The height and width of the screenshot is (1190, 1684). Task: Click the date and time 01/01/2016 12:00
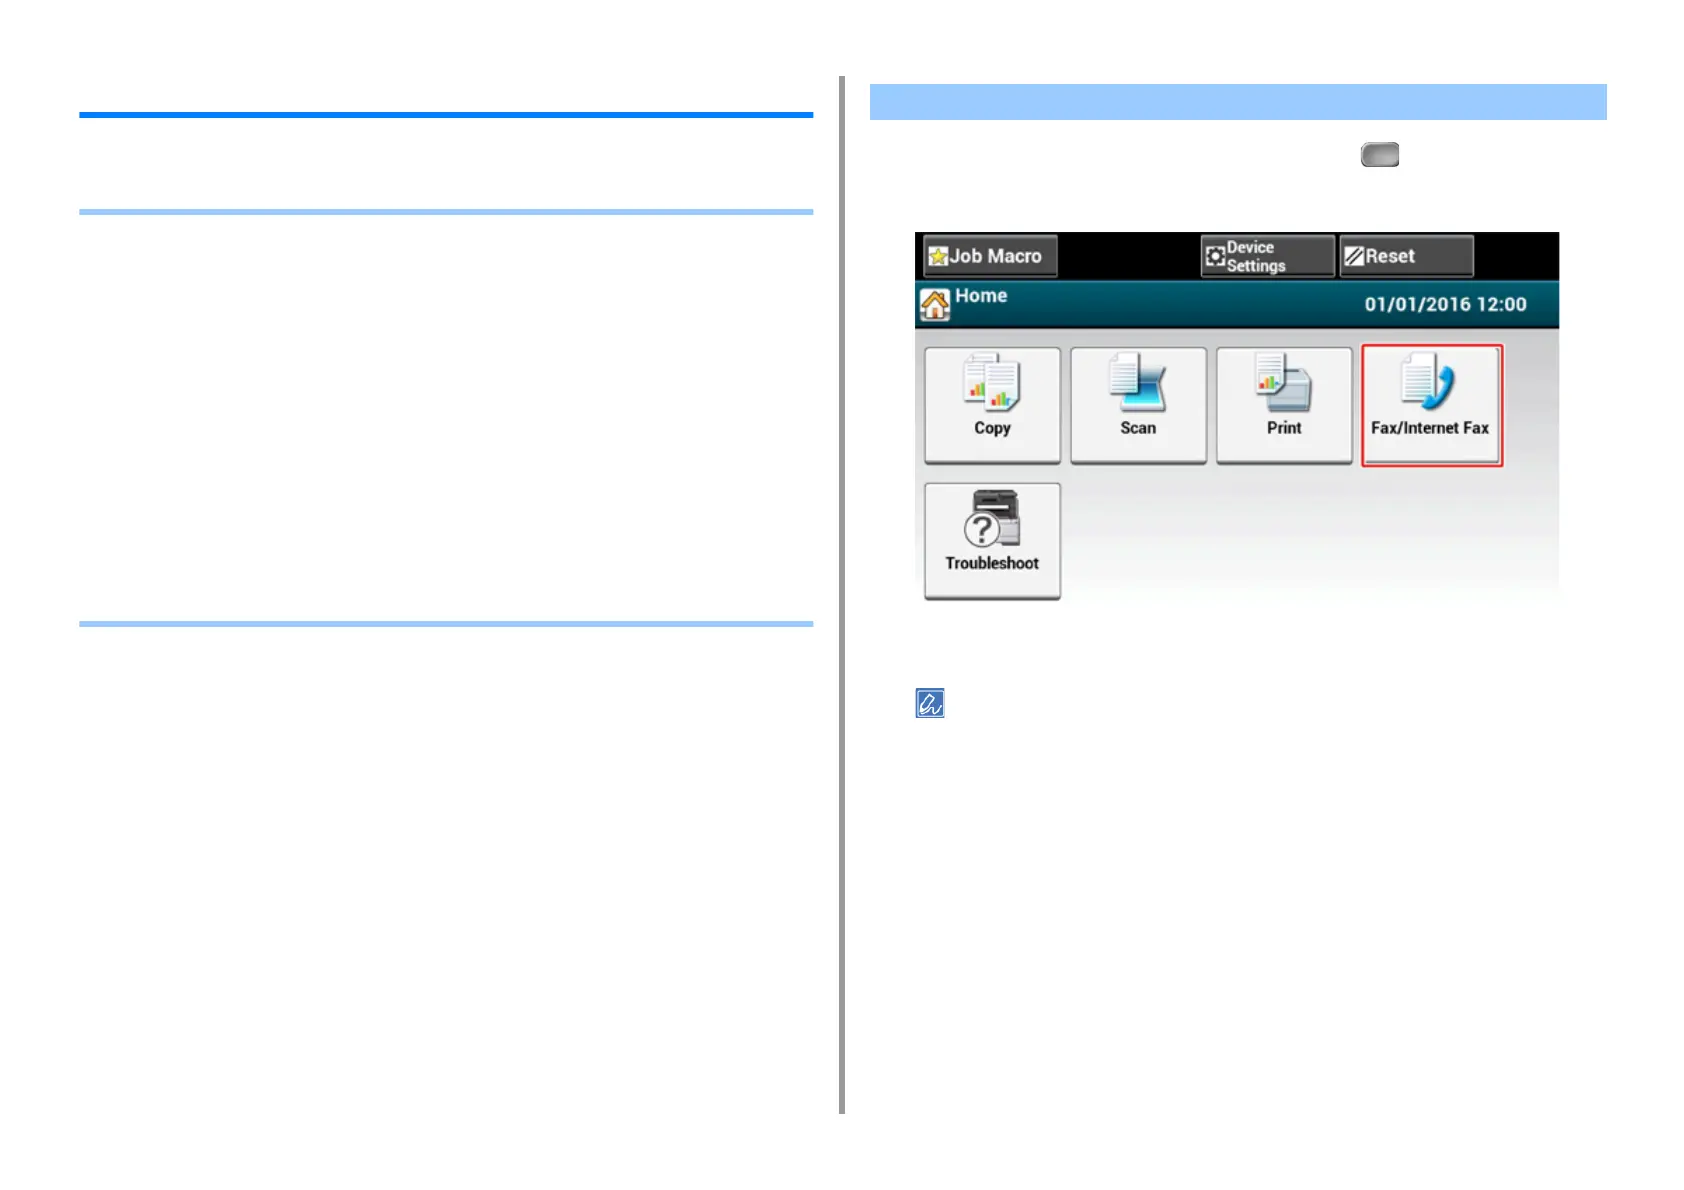[x=1445, y=304]
